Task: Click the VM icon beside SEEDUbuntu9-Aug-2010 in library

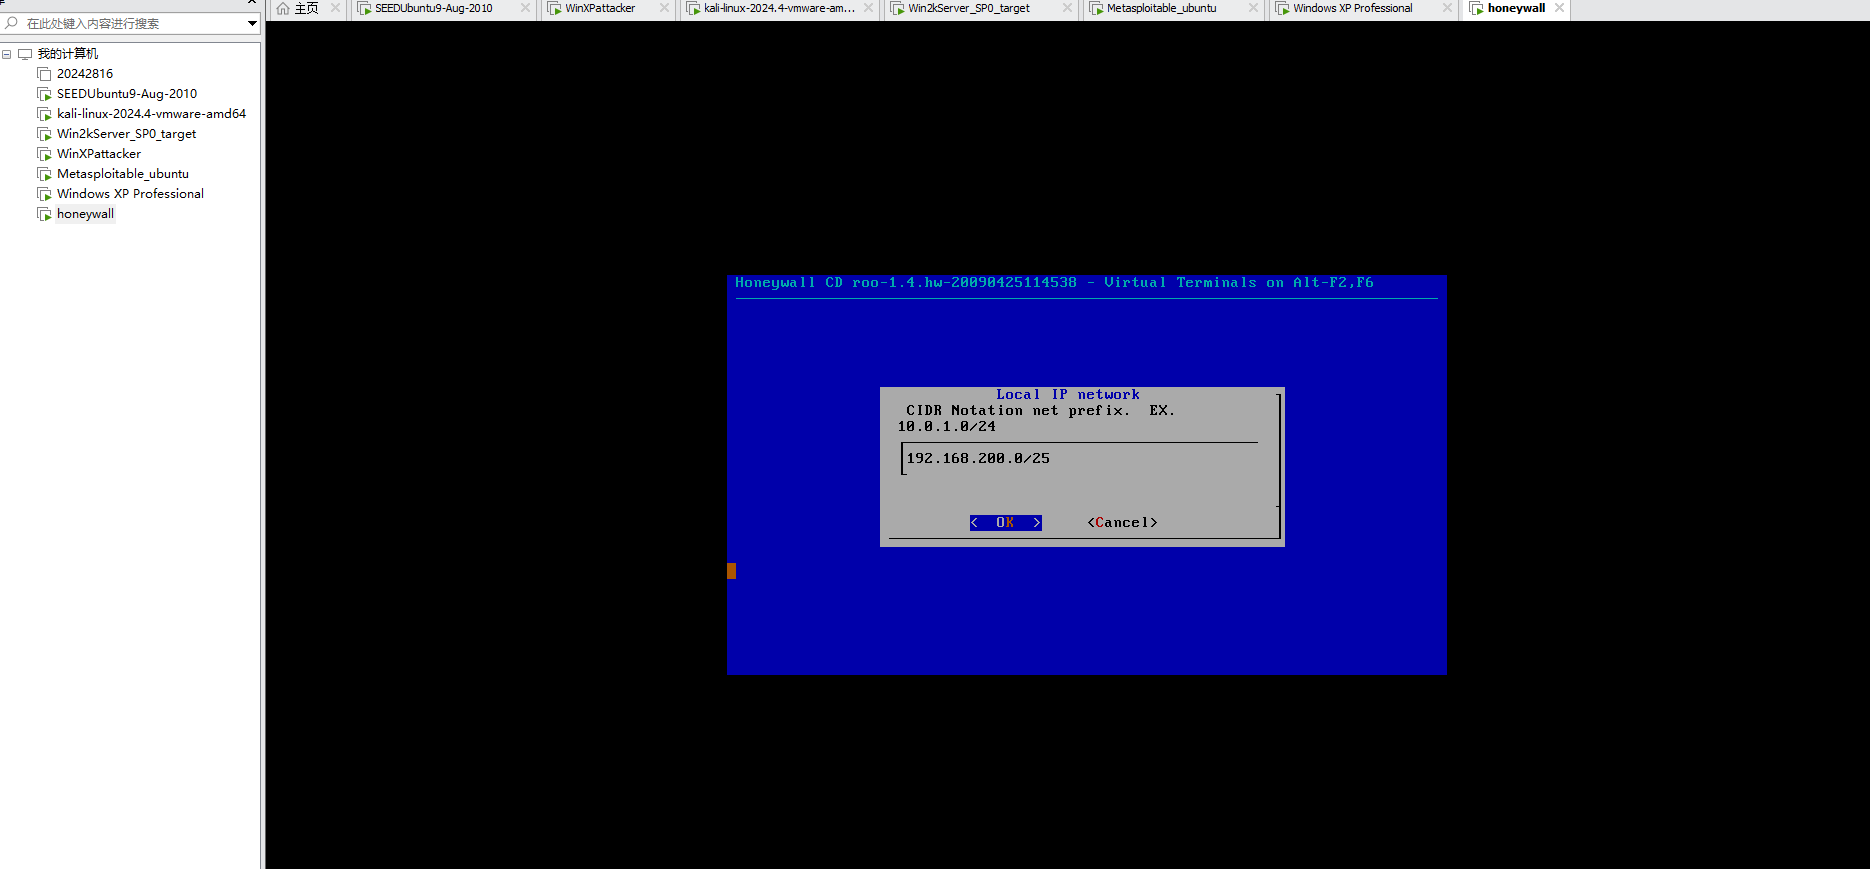Action: [44, 94]
